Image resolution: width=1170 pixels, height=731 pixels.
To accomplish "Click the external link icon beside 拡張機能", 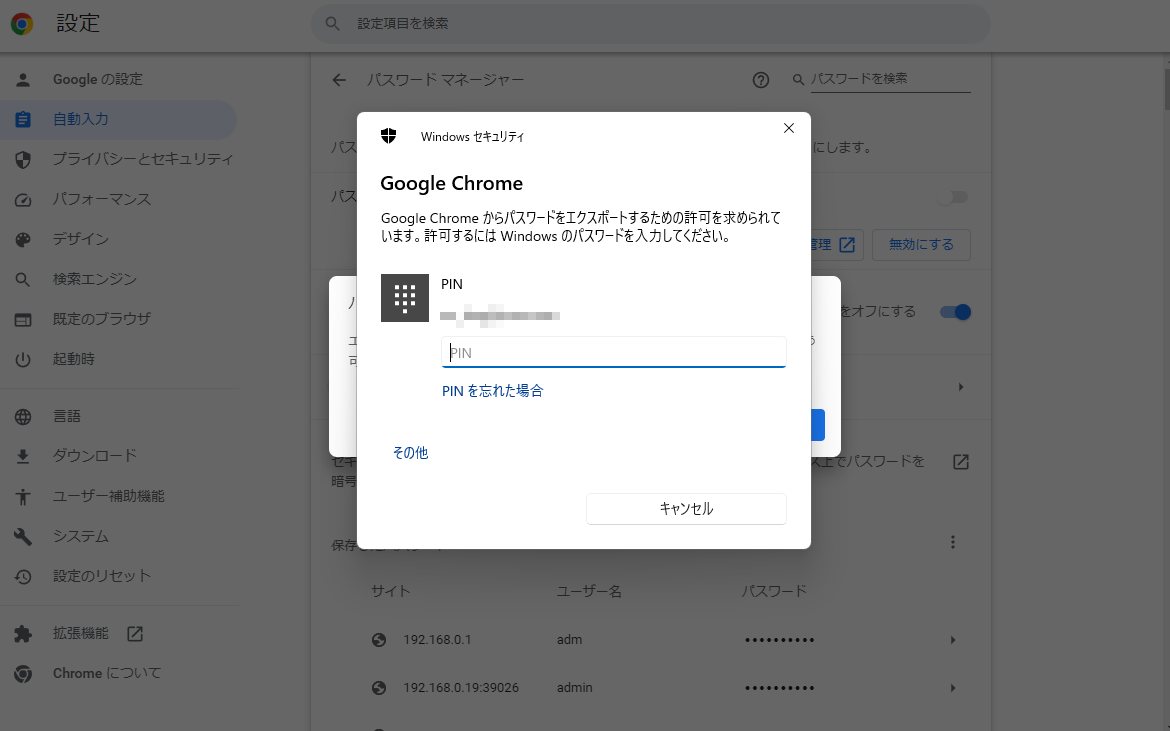I will pyautogui.click(x=135, y=634).
